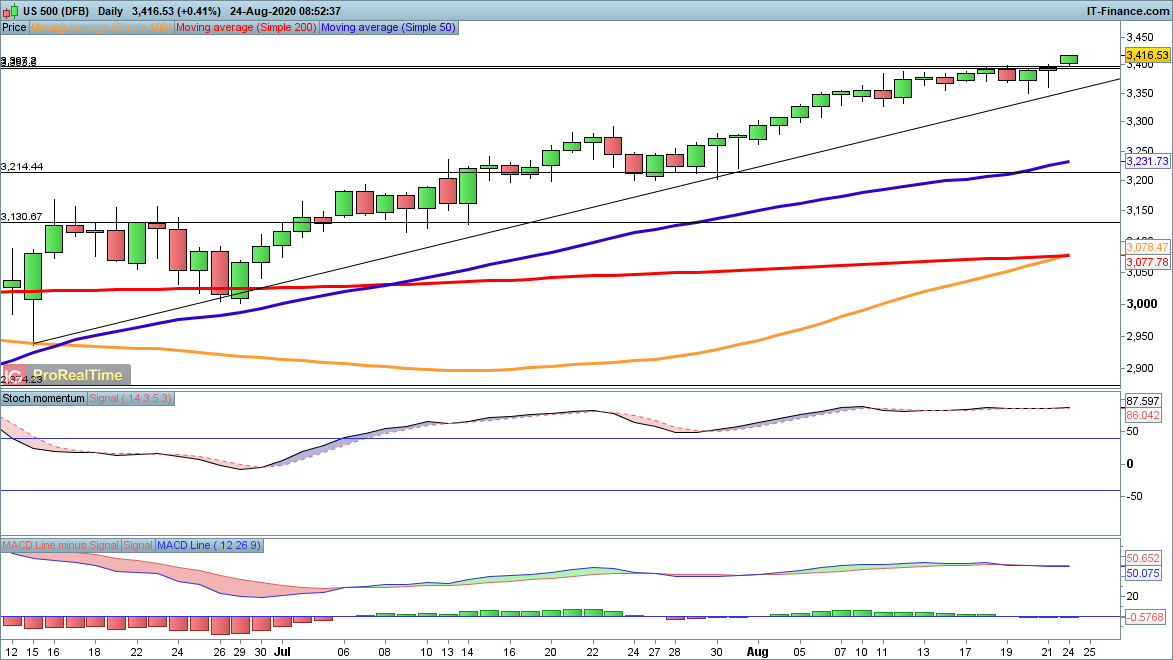The height and width of the screenshot is (660, 1173).
Task: Click the Moving average (Simple 50) label
Action: click(388, 28)
